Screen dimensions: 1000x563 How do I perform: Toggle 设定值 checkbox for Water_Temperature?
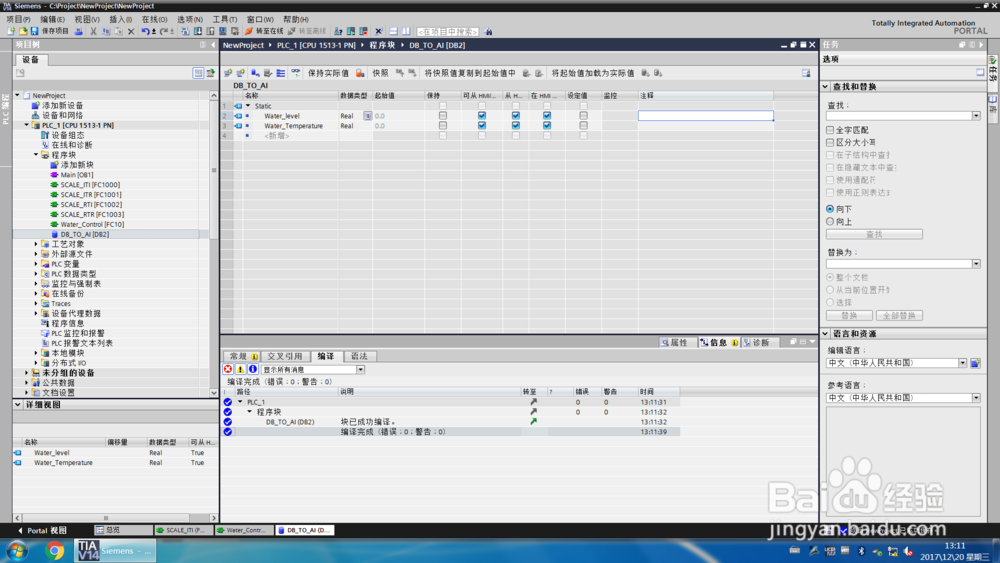click(x=583, y=126)
